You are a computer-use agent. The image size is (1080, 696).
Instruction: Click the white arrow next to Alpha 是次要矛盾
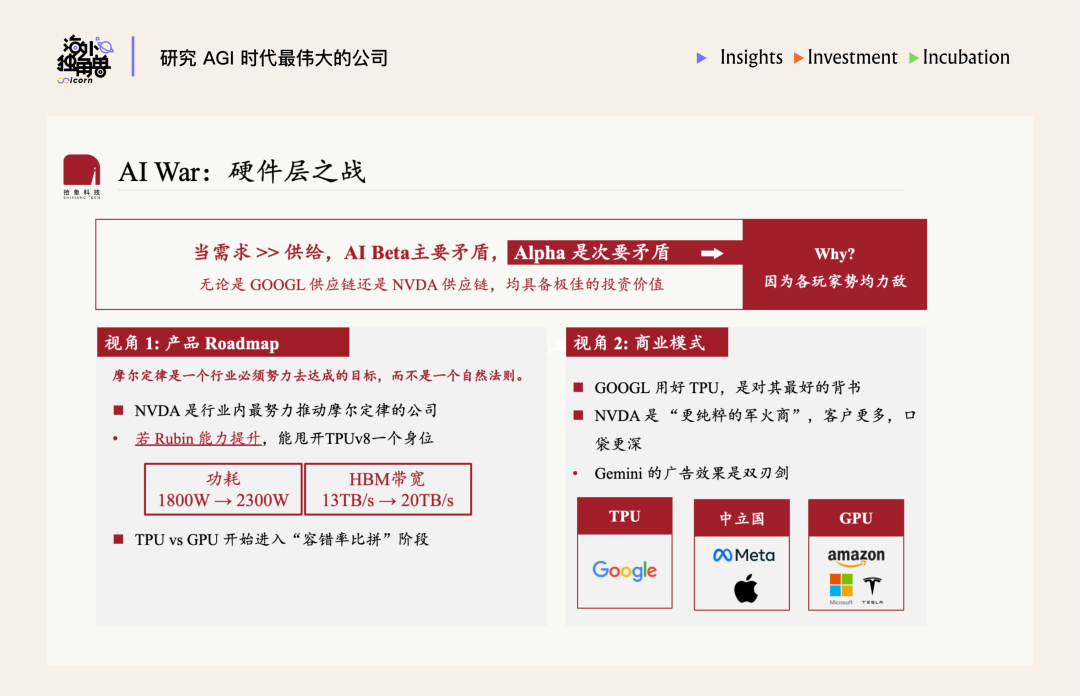(712, 254)
